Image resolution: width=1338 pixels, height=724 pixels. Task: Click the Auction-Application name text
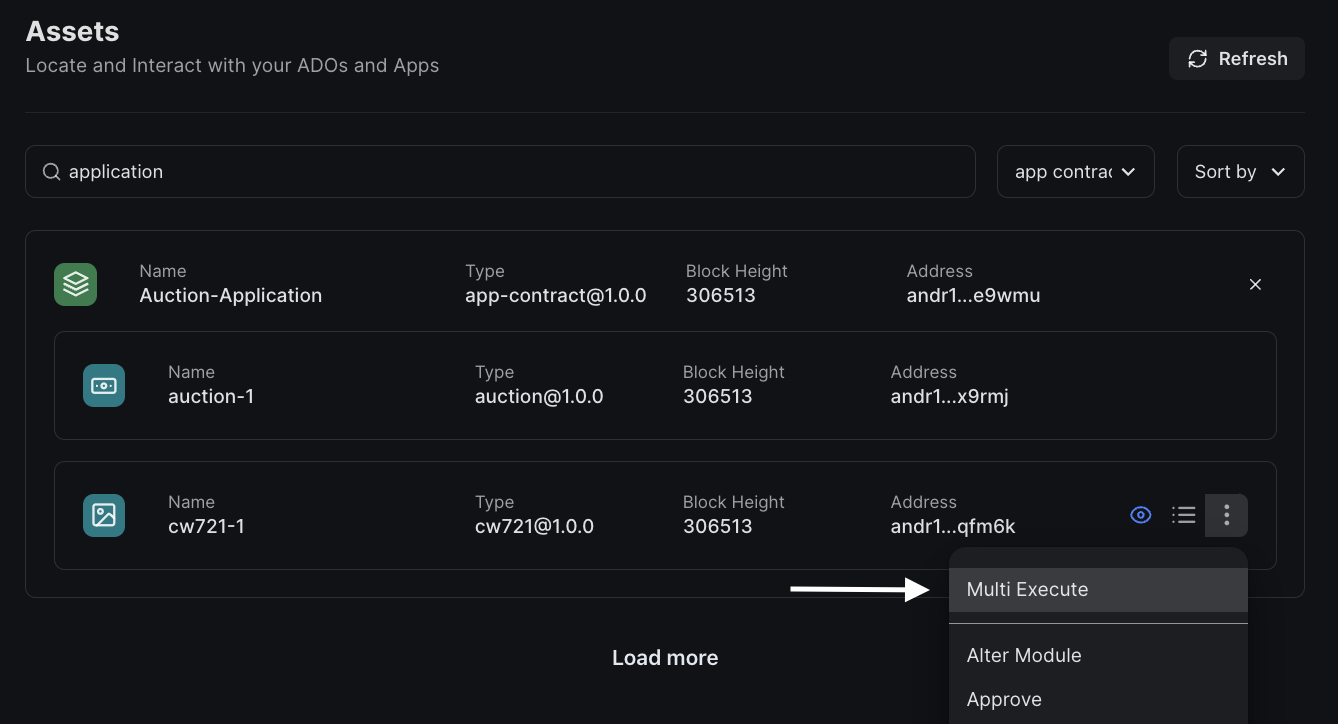click(x=231, y=296)
